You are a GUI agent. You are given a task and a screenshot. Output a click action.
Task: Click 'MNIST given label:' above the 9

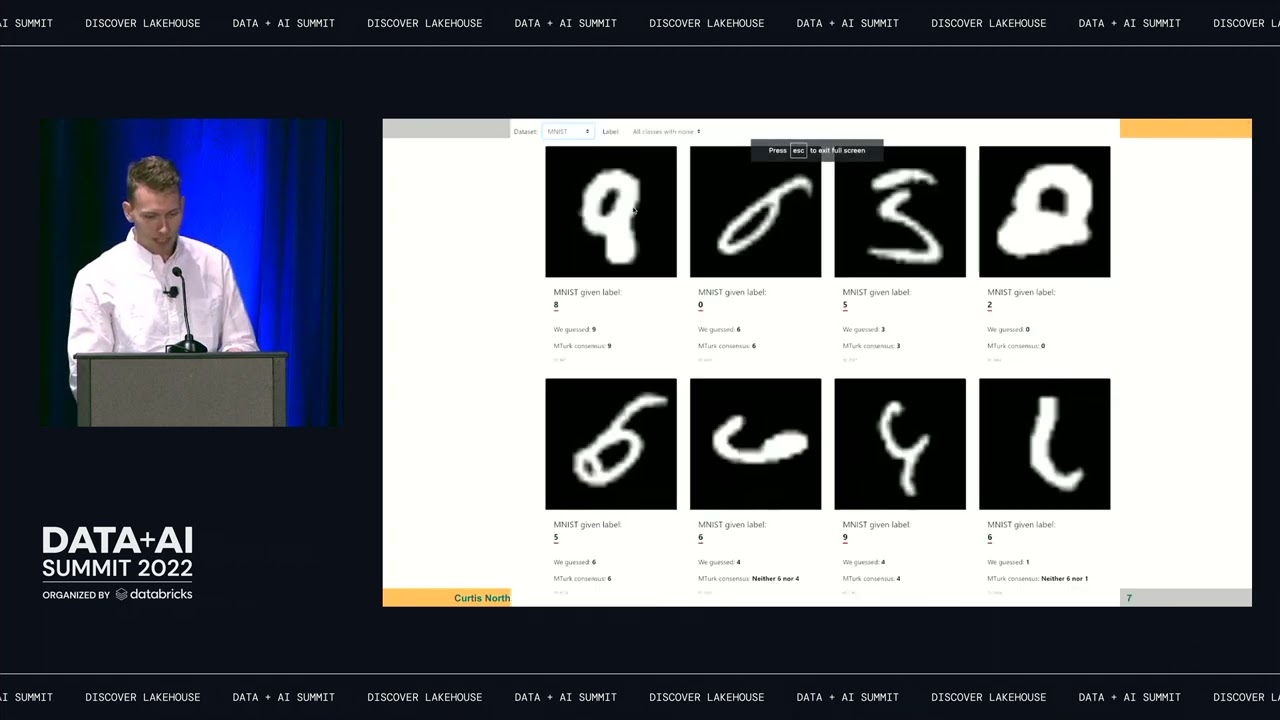(x=876, y=524)
